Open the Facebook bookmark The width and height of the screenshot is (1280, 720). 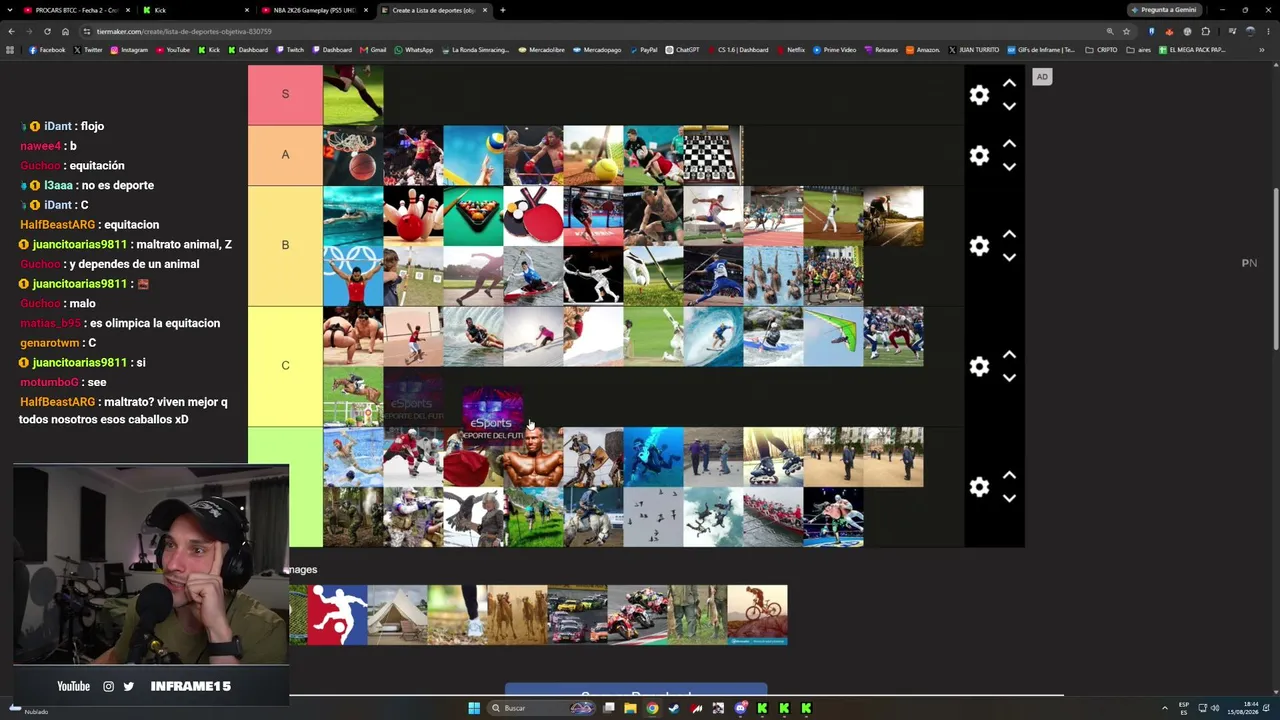(x=47, y=50)
